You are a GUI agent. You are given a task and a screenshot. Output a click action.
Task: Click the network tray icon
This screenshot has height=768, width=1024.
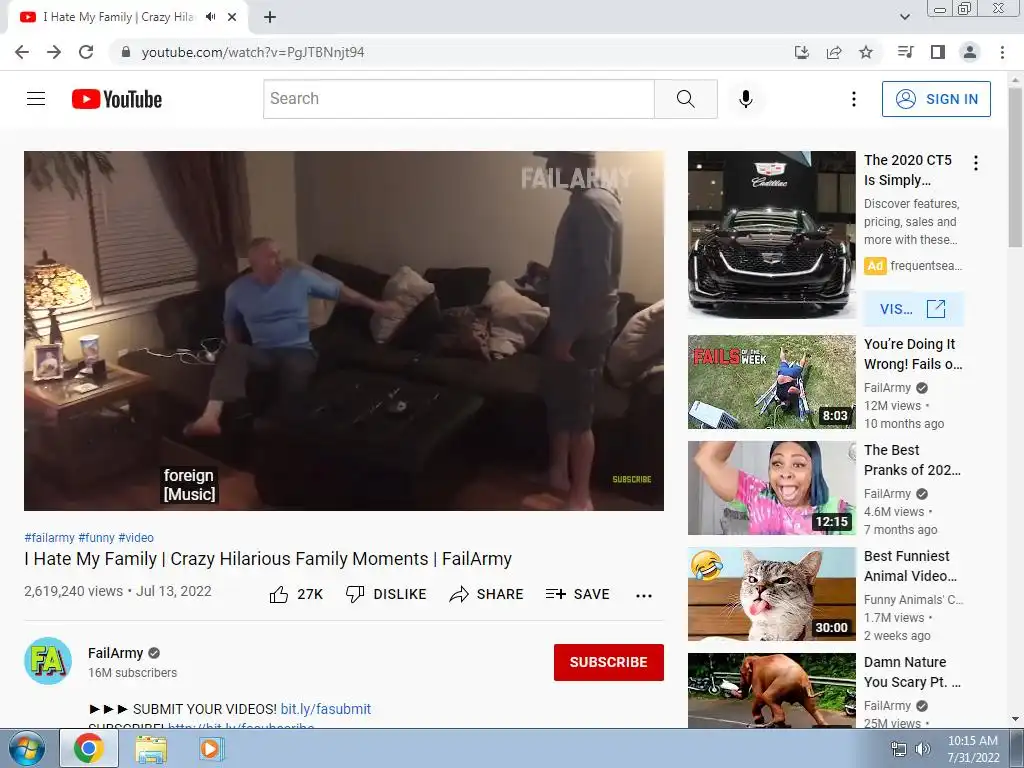[899, 749]
